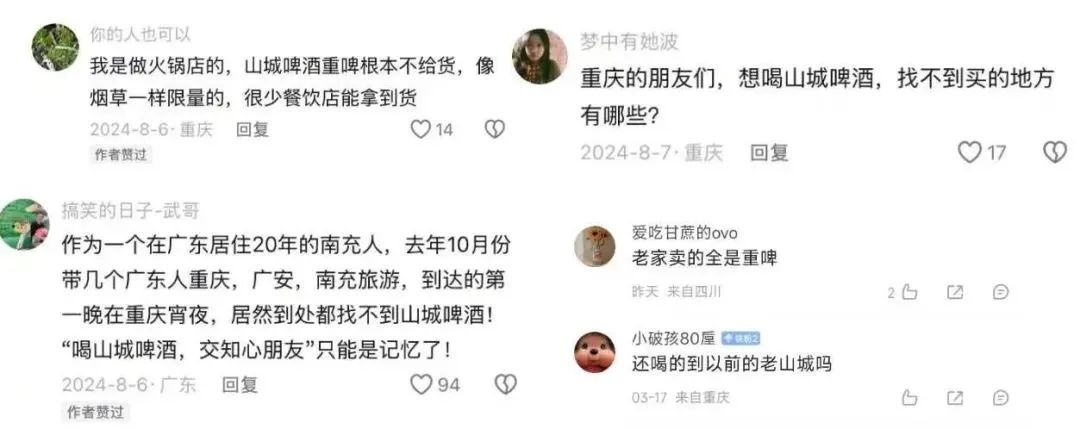Share 小破孩80屋's comment
The width and height of the screenshot is (1080, 429).
pos(955,397)
